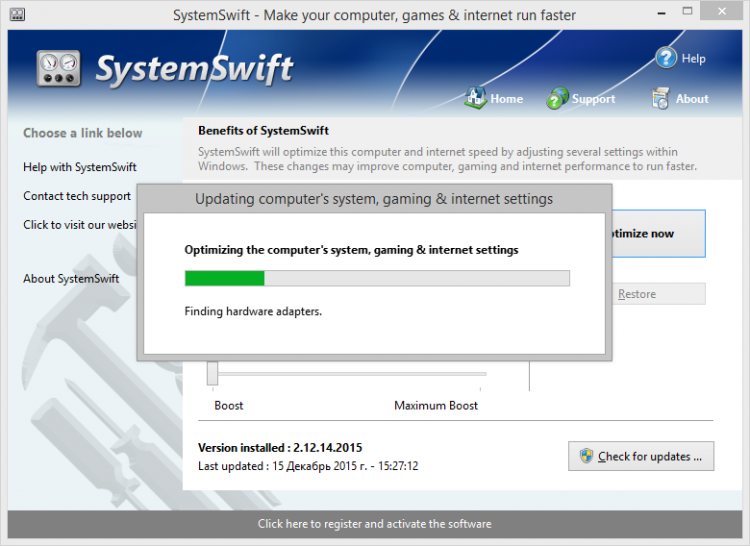Open About SystemSwift sidebar link
750x546 pixels.
click(x=71, y=279)
